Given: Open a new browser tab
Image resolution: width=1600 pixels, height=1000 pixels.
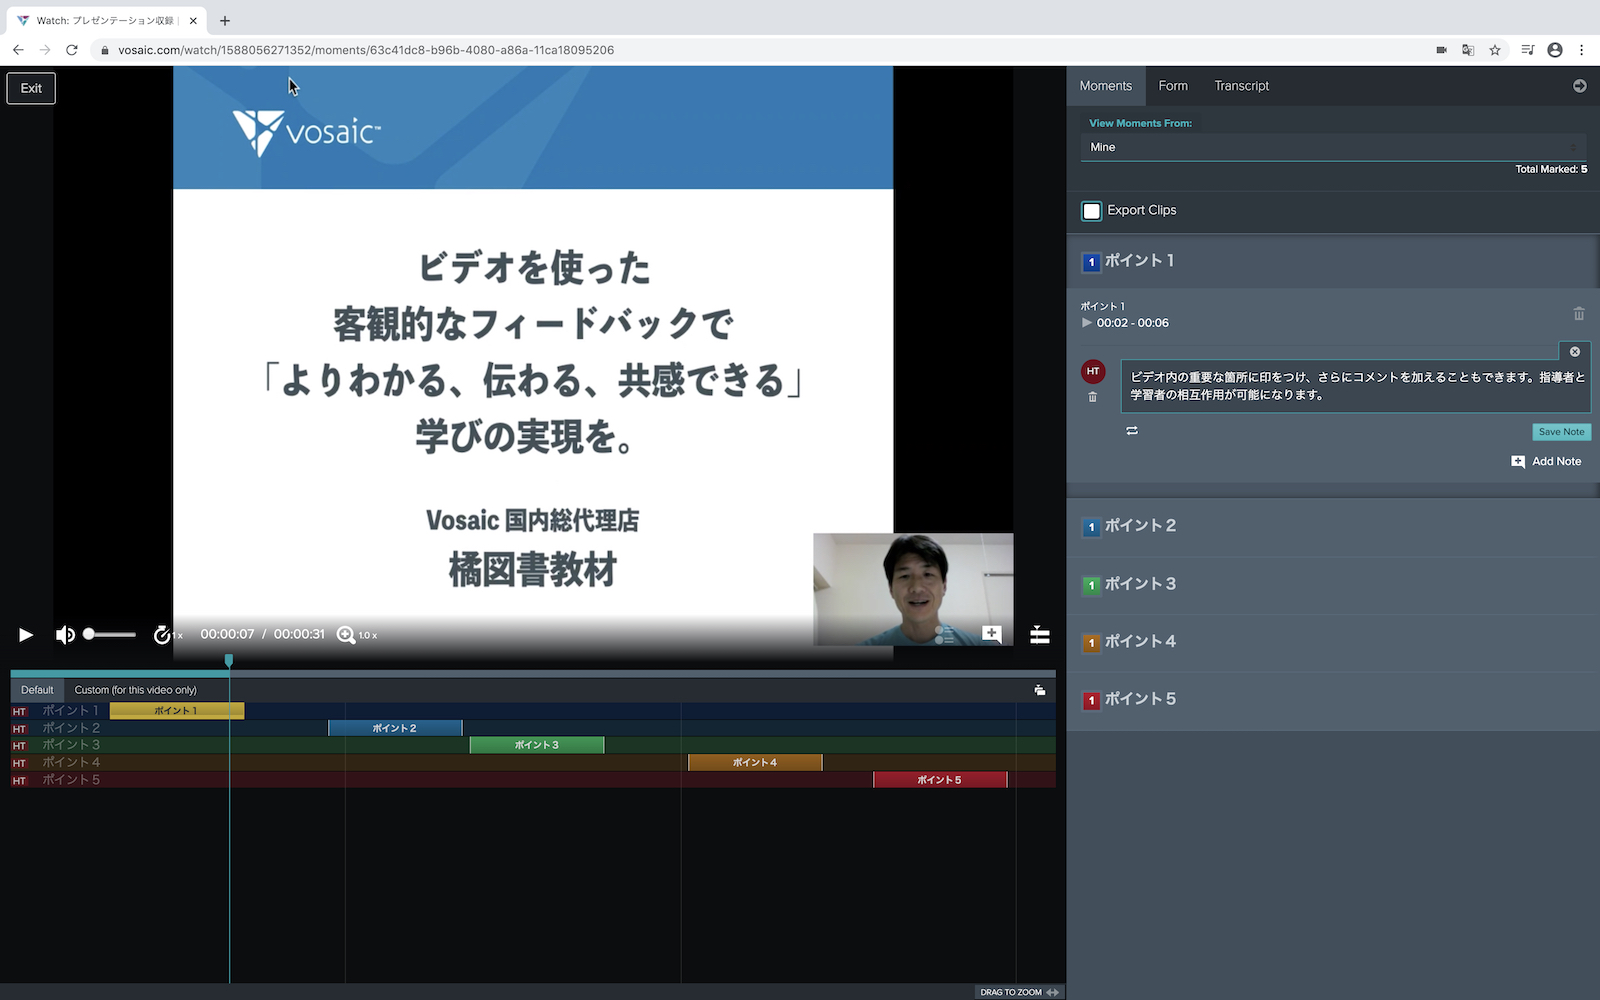Looking at the screenshot, I should 225,20.
